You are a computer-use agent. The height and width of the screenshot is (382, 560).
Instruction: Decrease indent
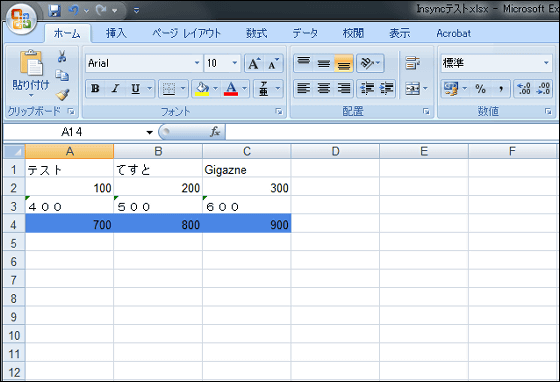(367, 89)
